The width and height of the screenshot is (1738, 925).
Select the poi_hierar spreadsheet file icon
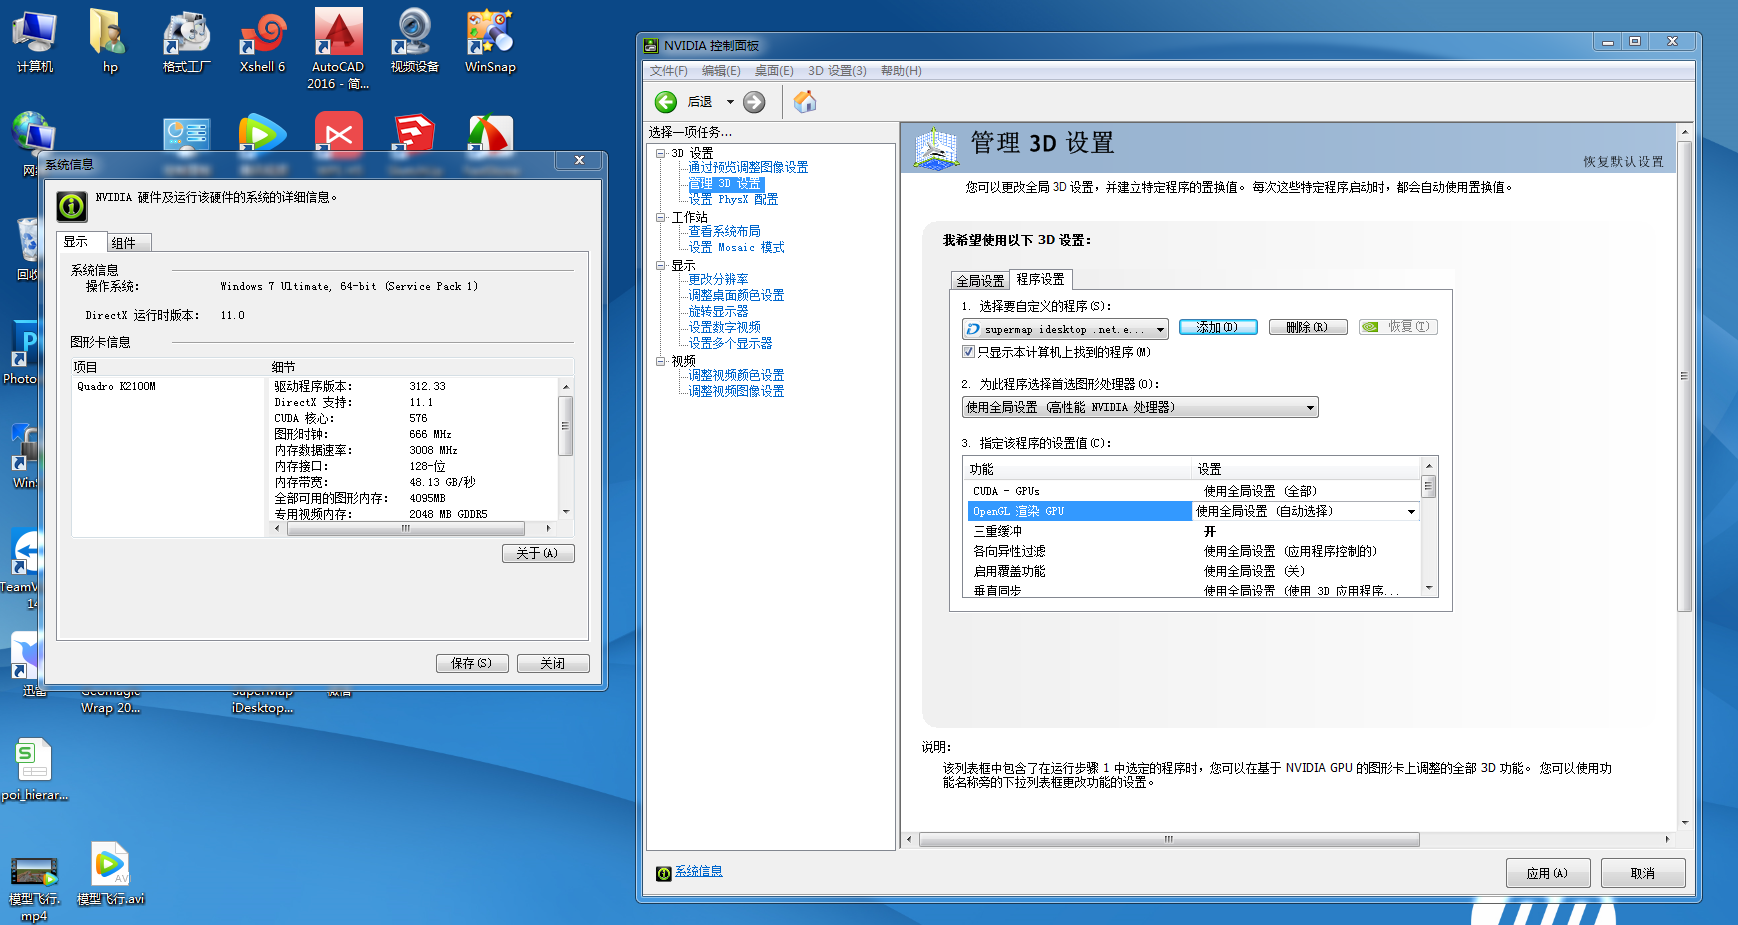pos(34,770)
